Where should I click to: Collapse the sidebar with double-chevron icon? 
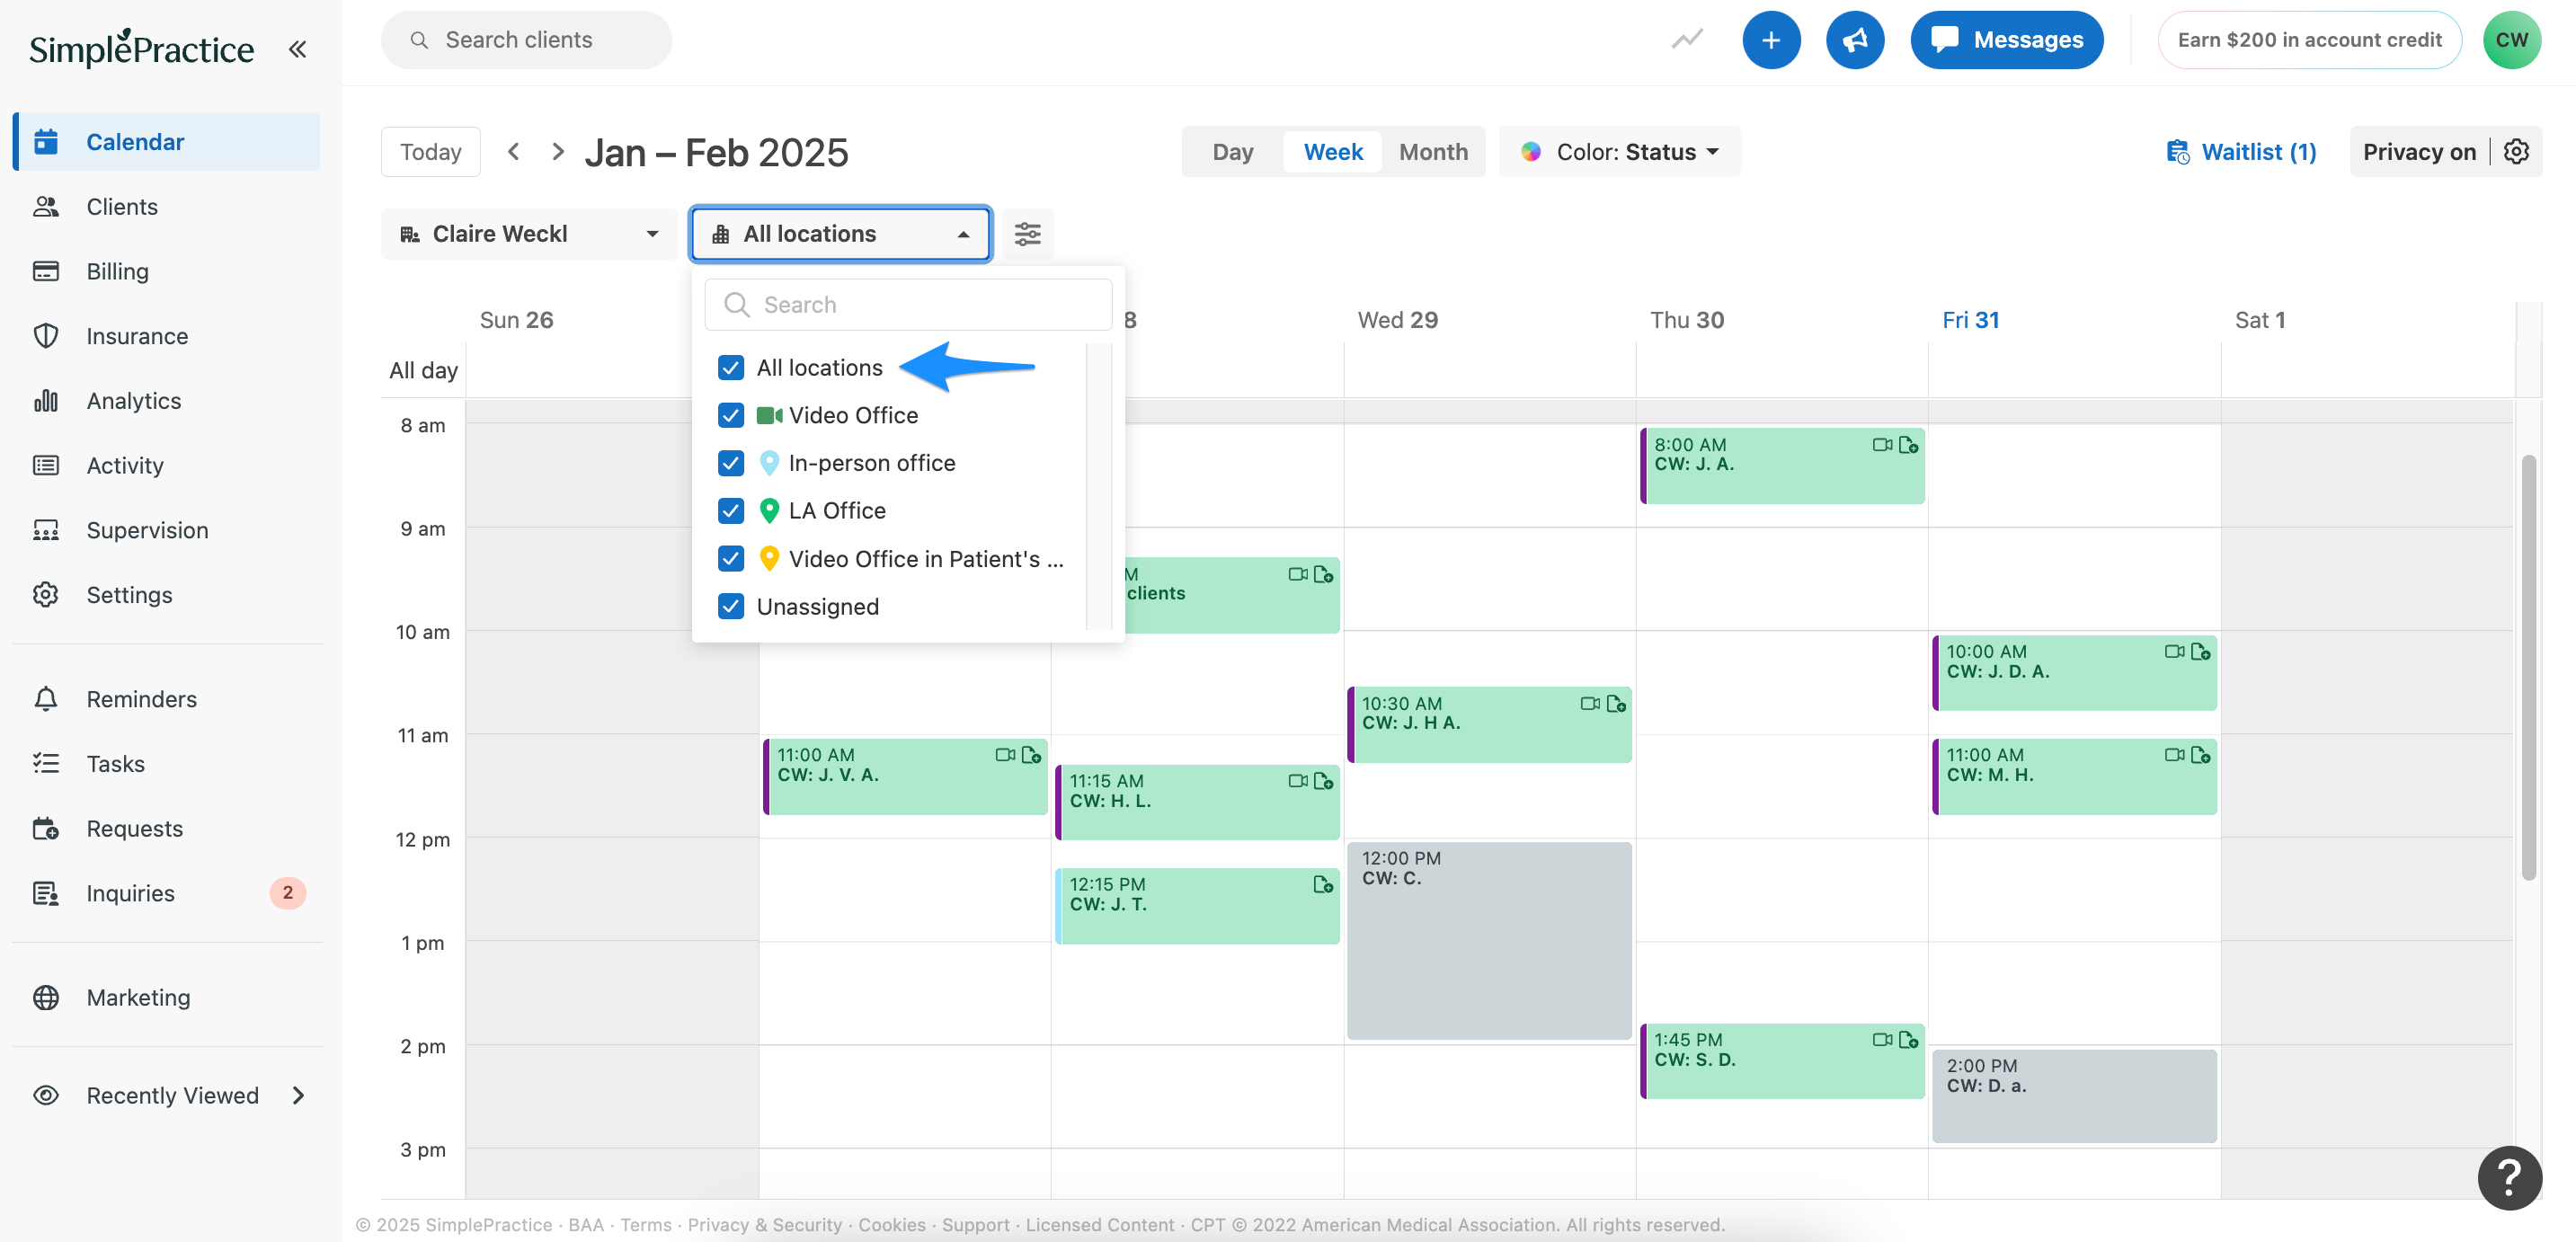pyautogui.click(x=297, y=49)
